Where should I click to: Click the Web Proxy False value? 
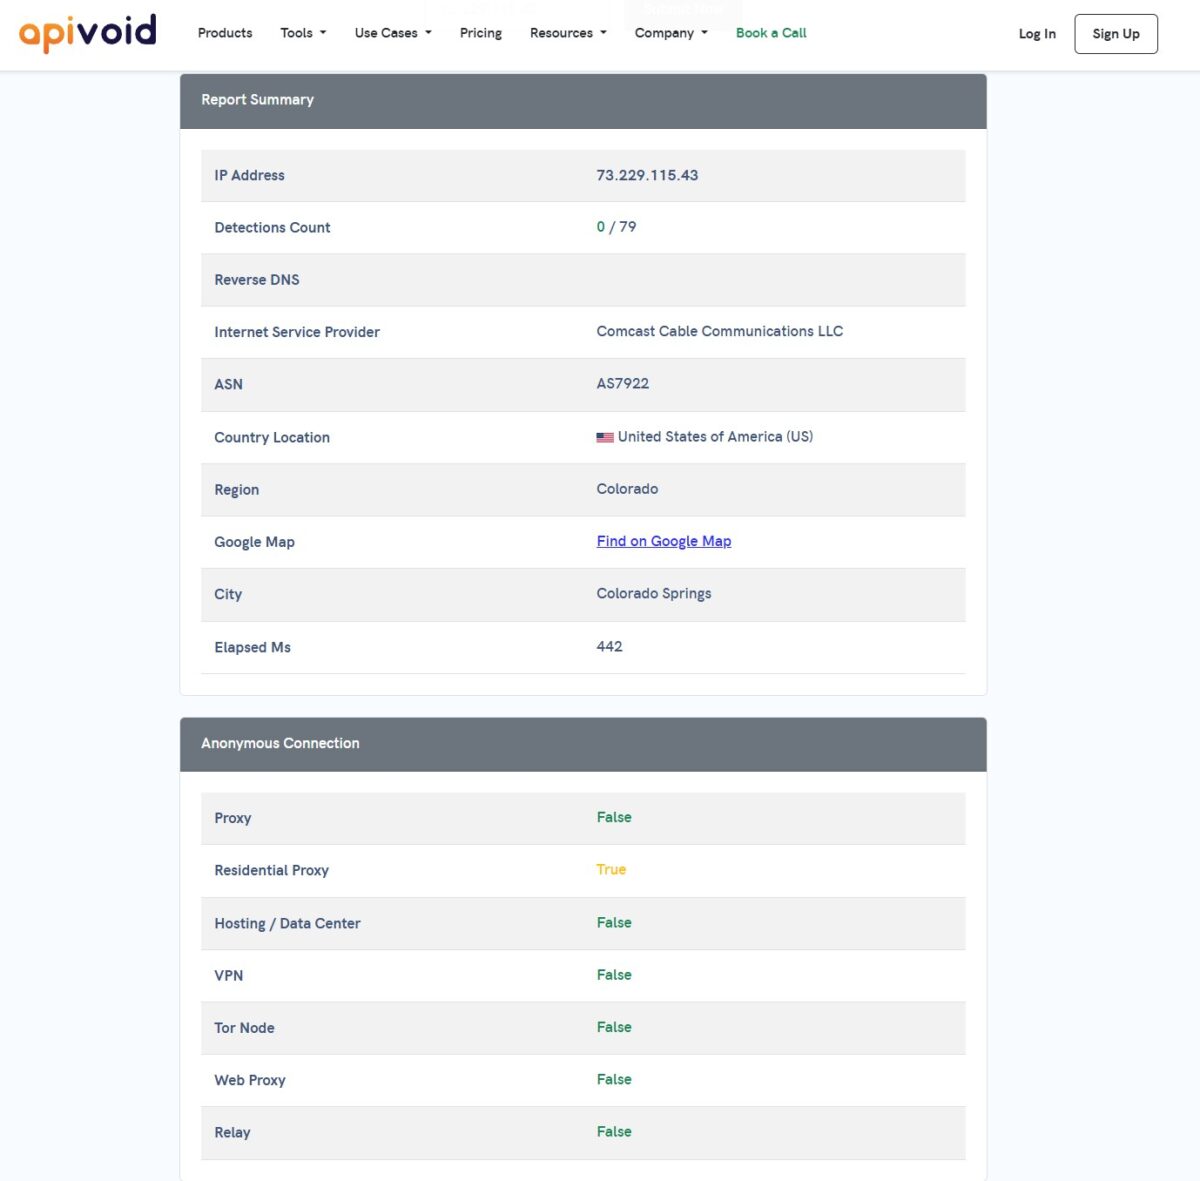(x=614, y=1079)
